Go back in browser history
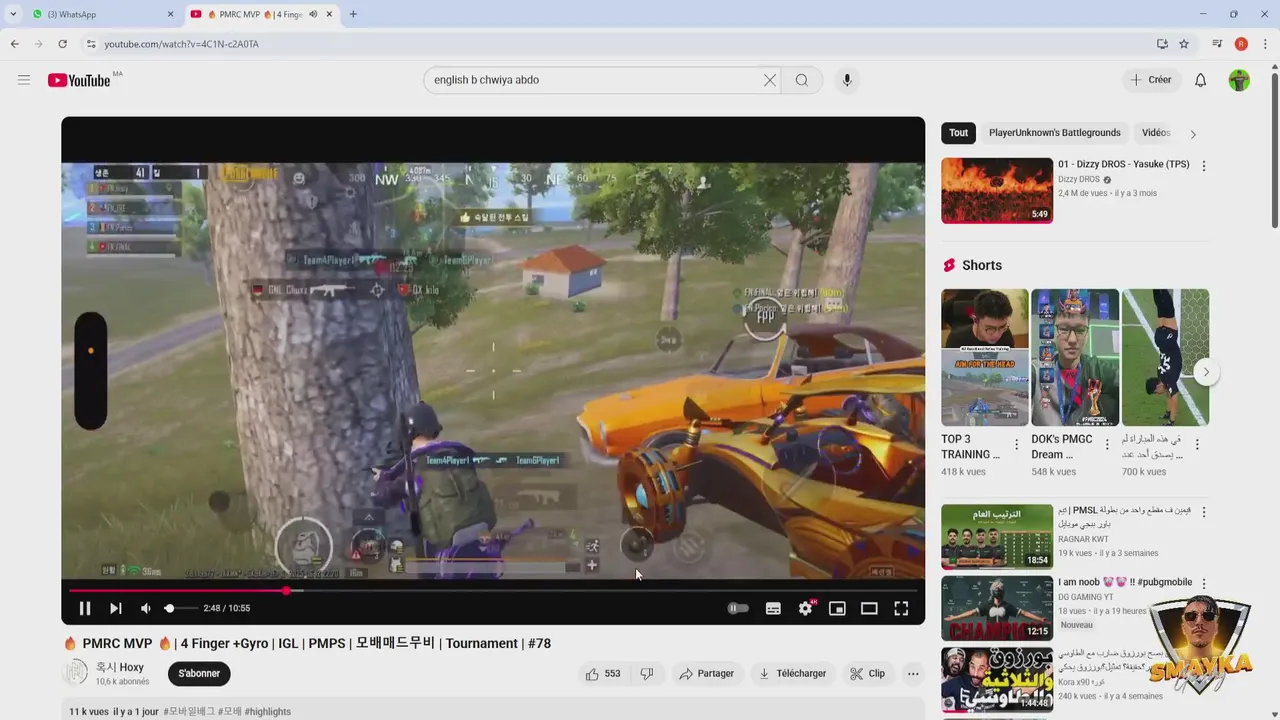The height and width of the screenshot is (720, 1280). (14, 44)
